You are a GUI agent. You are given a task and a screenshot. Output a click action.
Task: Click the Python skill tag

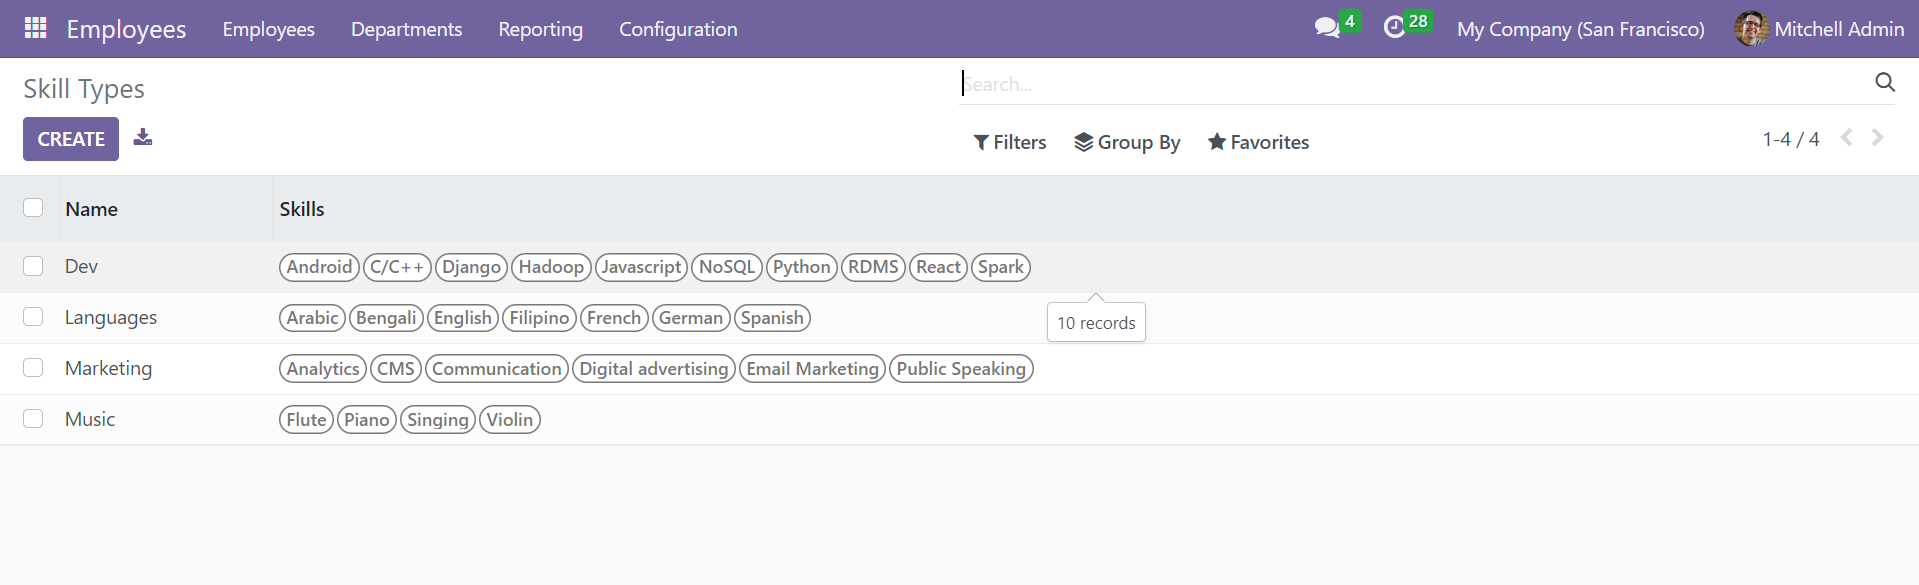pos(801,267)
